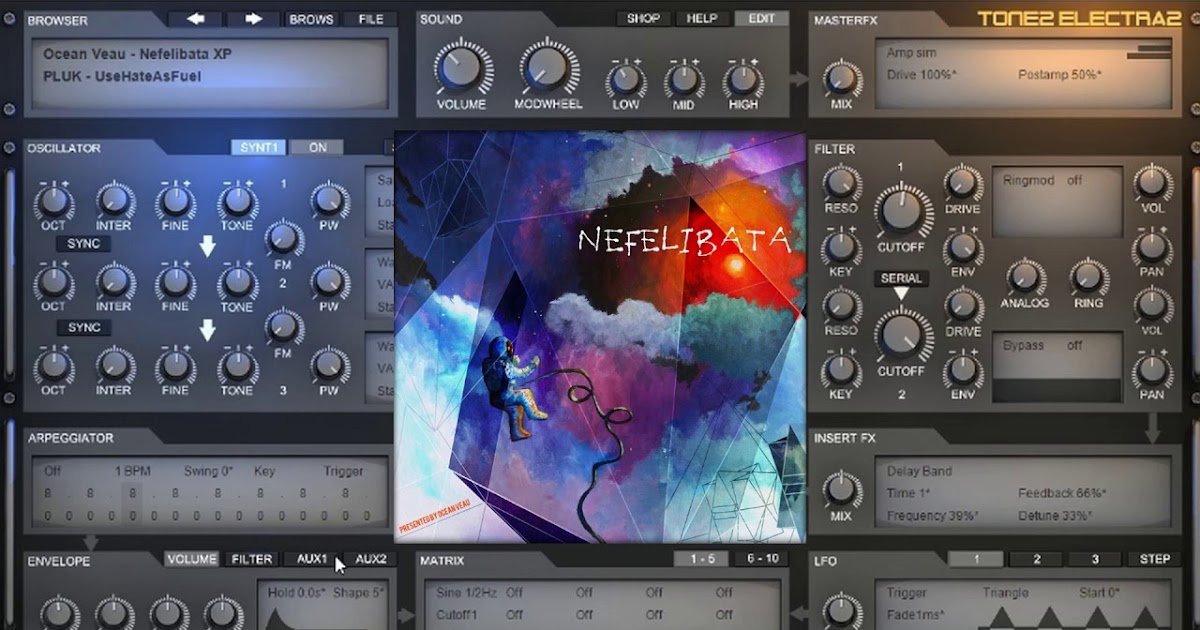1200x630 pixels.
Task: Adjust the MasterFX MIX knob
Action: click(x=842, y=79)
